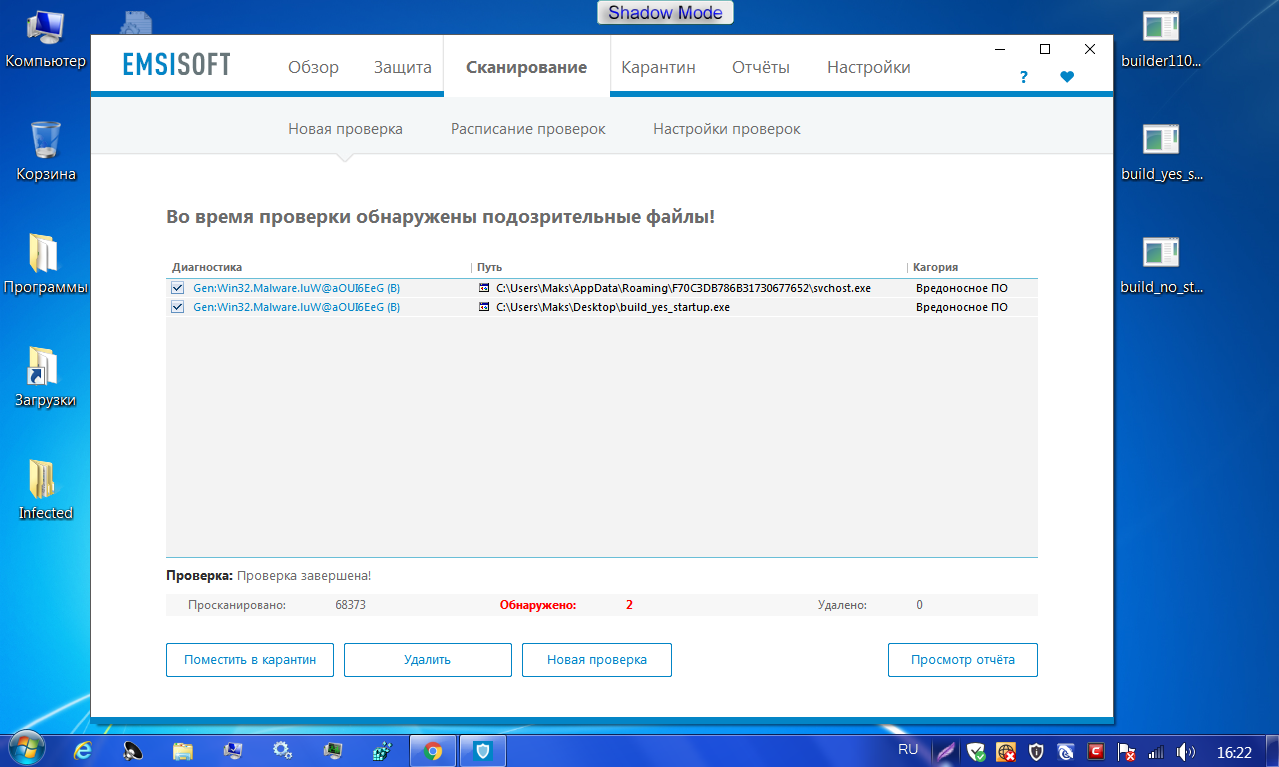The width and height of the screenshot is (1279, 767).
Task: Open the Защита tab
Action: coord(402,67)
